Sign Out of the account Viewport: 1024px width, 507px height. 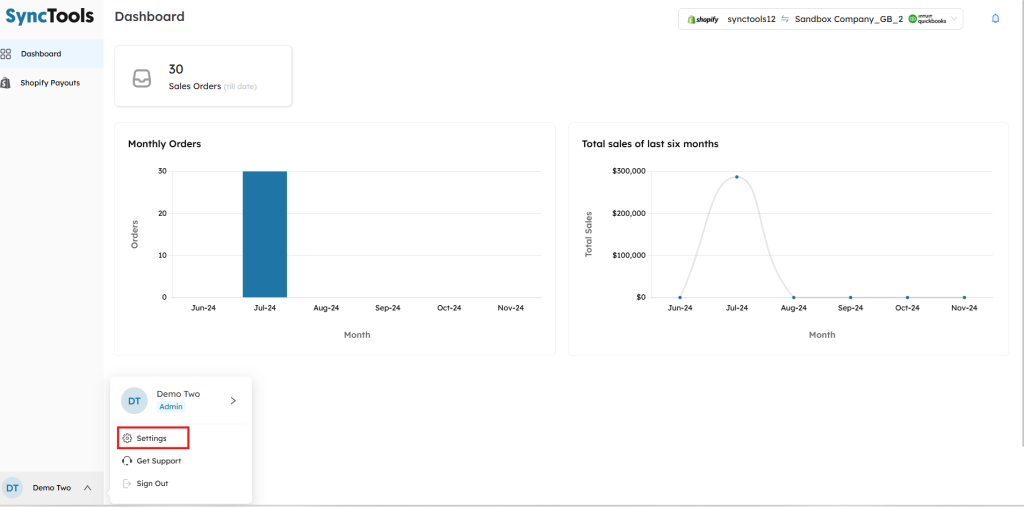(x=152, y=484)
